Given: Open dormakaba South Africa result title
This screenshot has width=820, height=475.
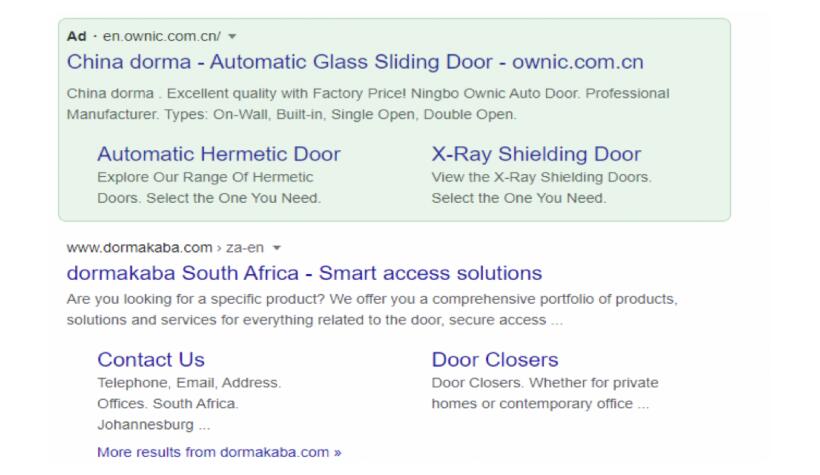Looking at the screenshot, I should pos(304,272).
